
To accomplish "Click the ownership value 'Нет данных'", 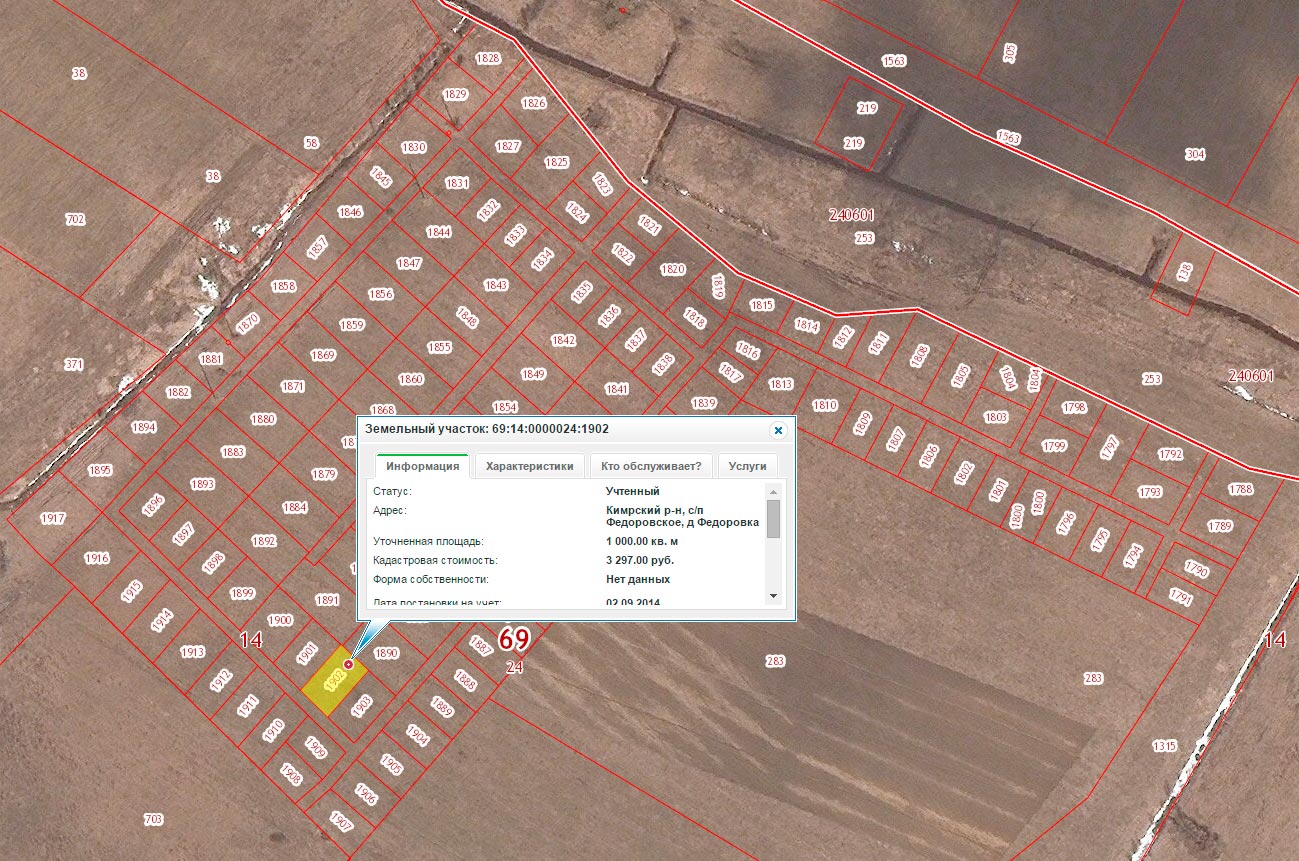I will tap(638, 579).
